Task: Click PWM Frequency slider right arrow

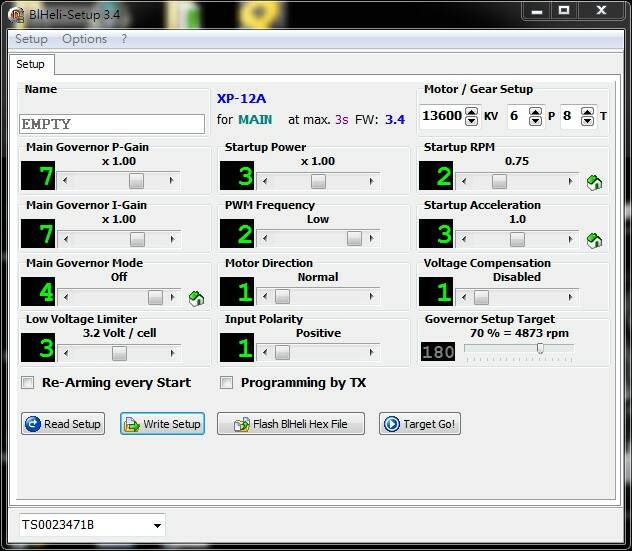Action: (x=371, y=238)
